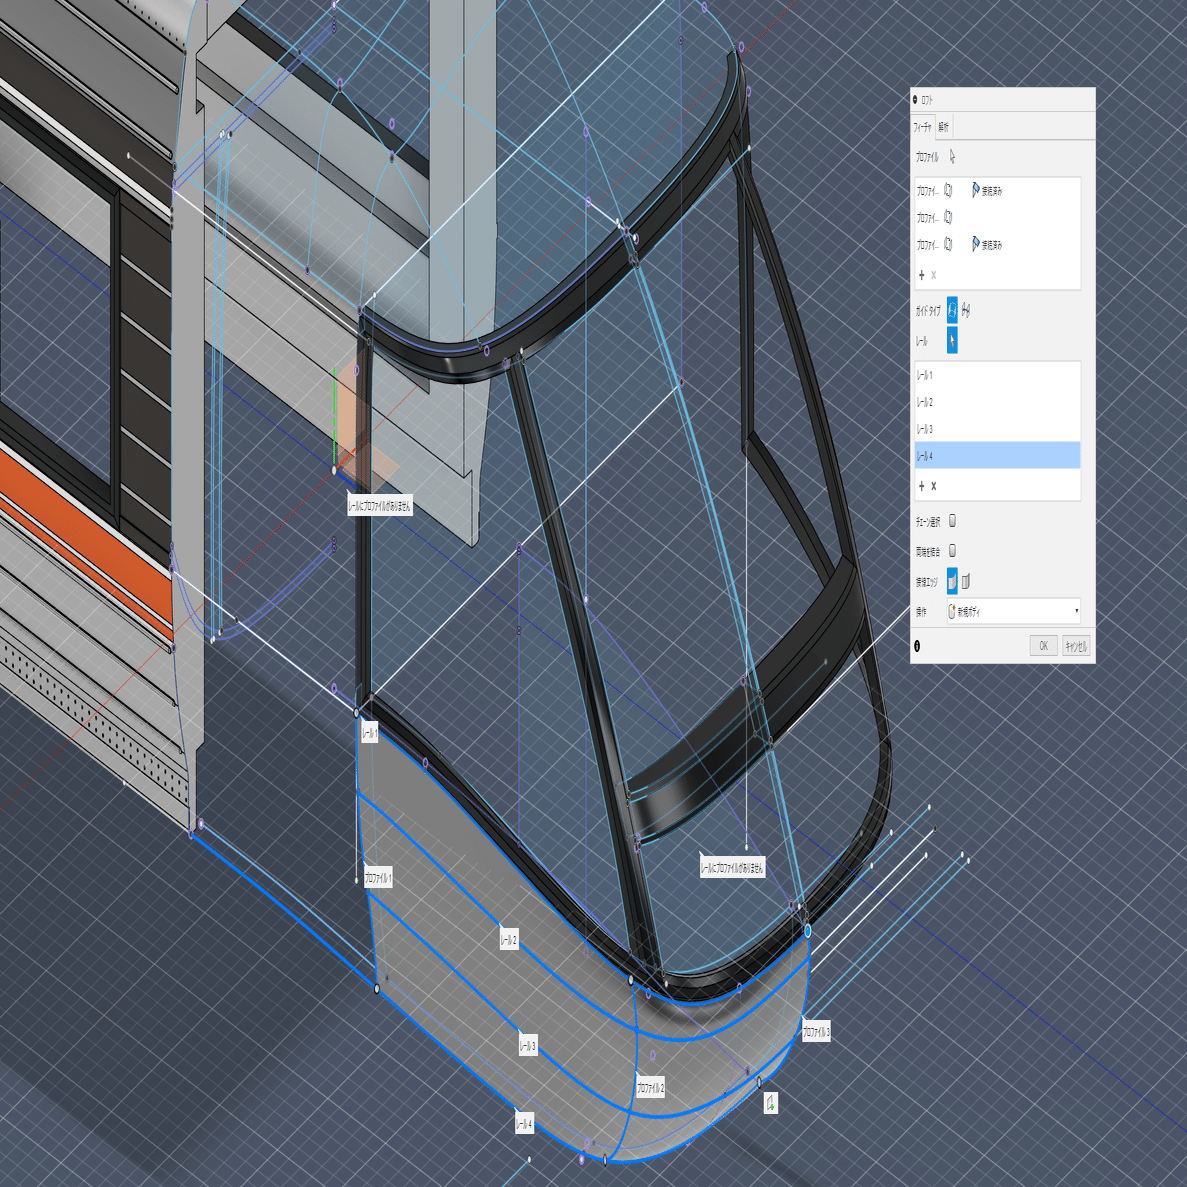Image resolution: width=1187 pixels, height=1187 pixels.
Task: Click the rail warning tooltip near orange plane
Action: (379, 505)
